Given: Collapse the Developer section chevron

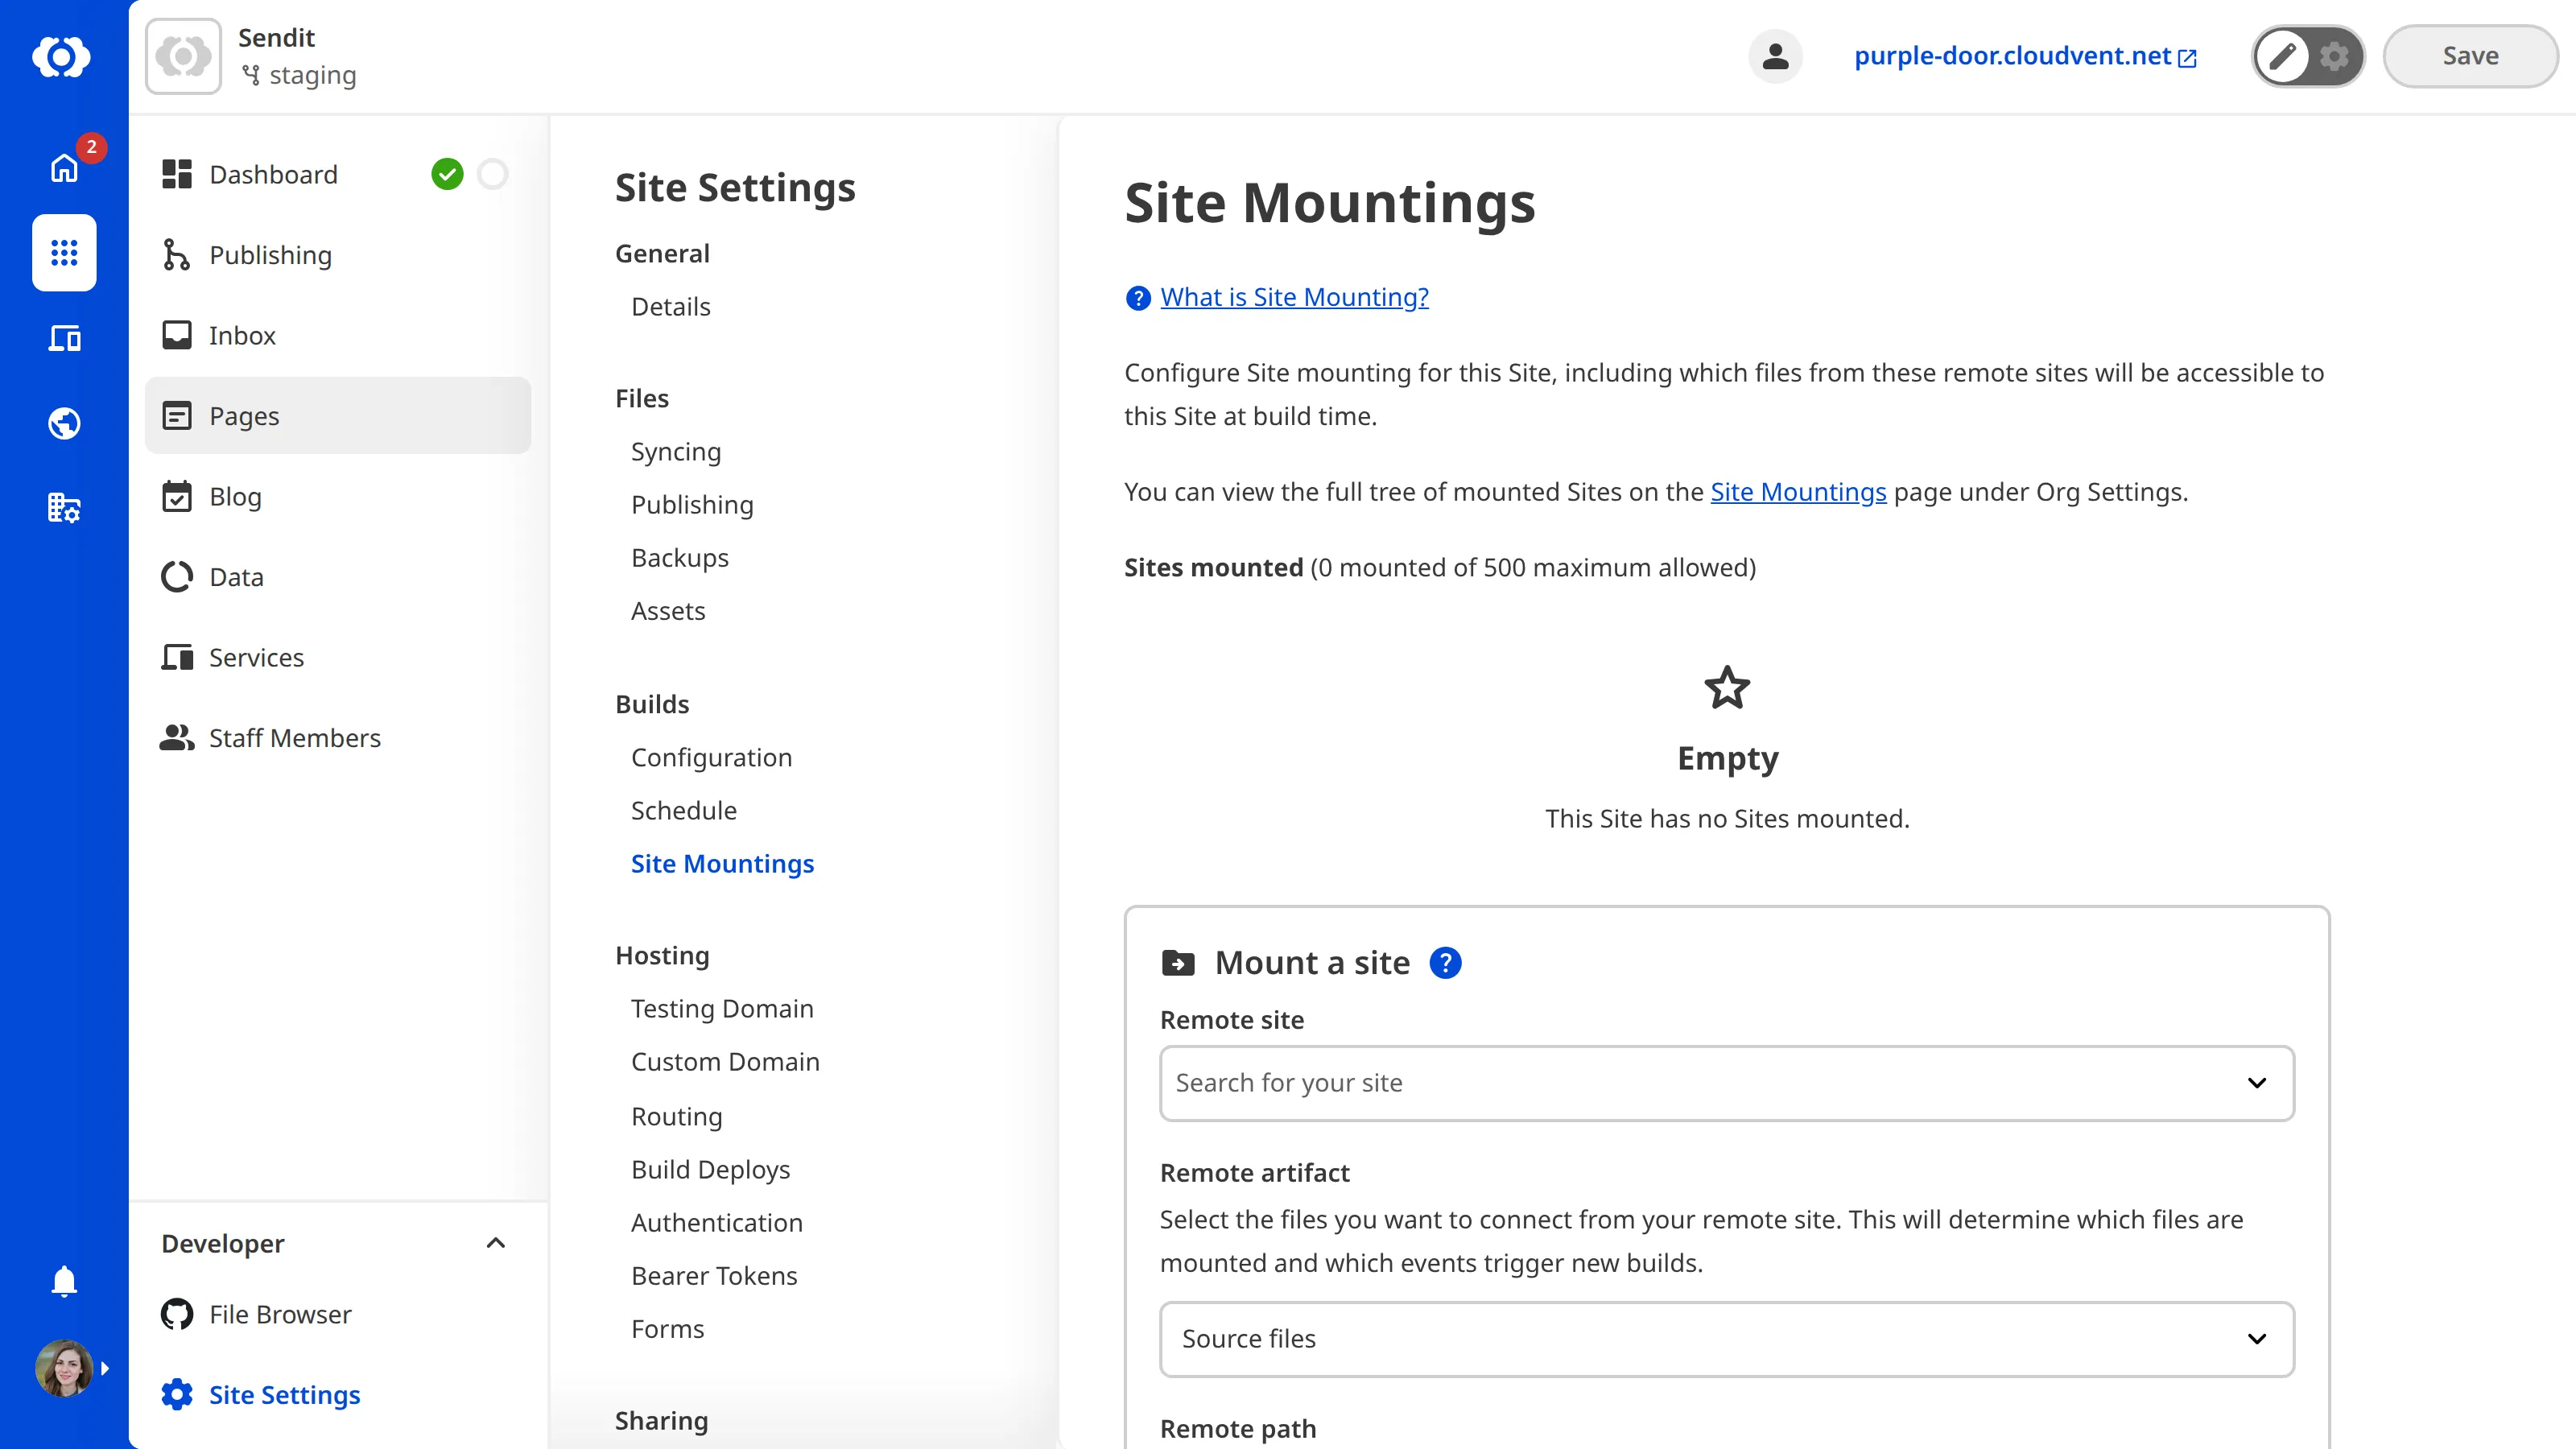Looking at the screenshot, I should click(495, 1243).
